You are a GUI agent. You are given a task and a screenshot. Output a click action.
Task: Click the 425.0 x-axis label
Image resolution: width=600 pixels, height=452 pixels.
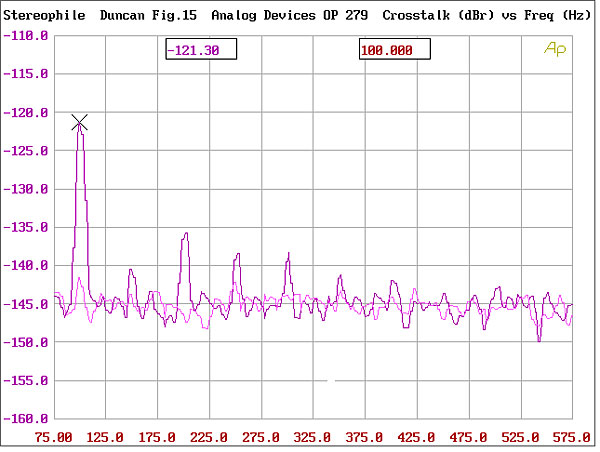416,437
